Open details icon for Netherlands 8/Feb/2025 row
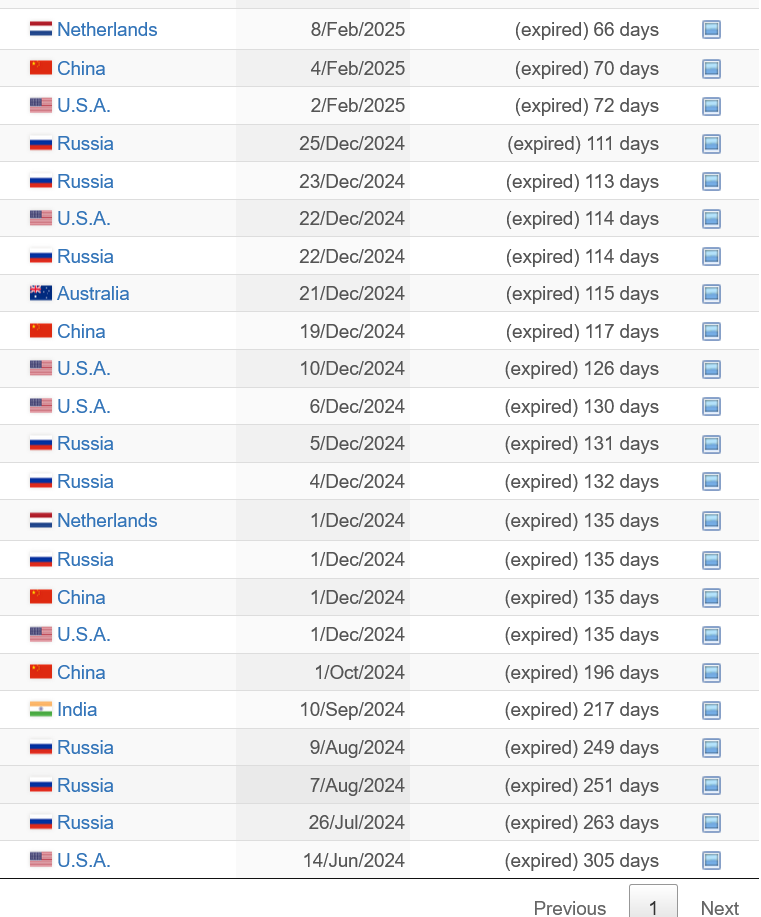The image size is (761, 917). pos(711,29)
